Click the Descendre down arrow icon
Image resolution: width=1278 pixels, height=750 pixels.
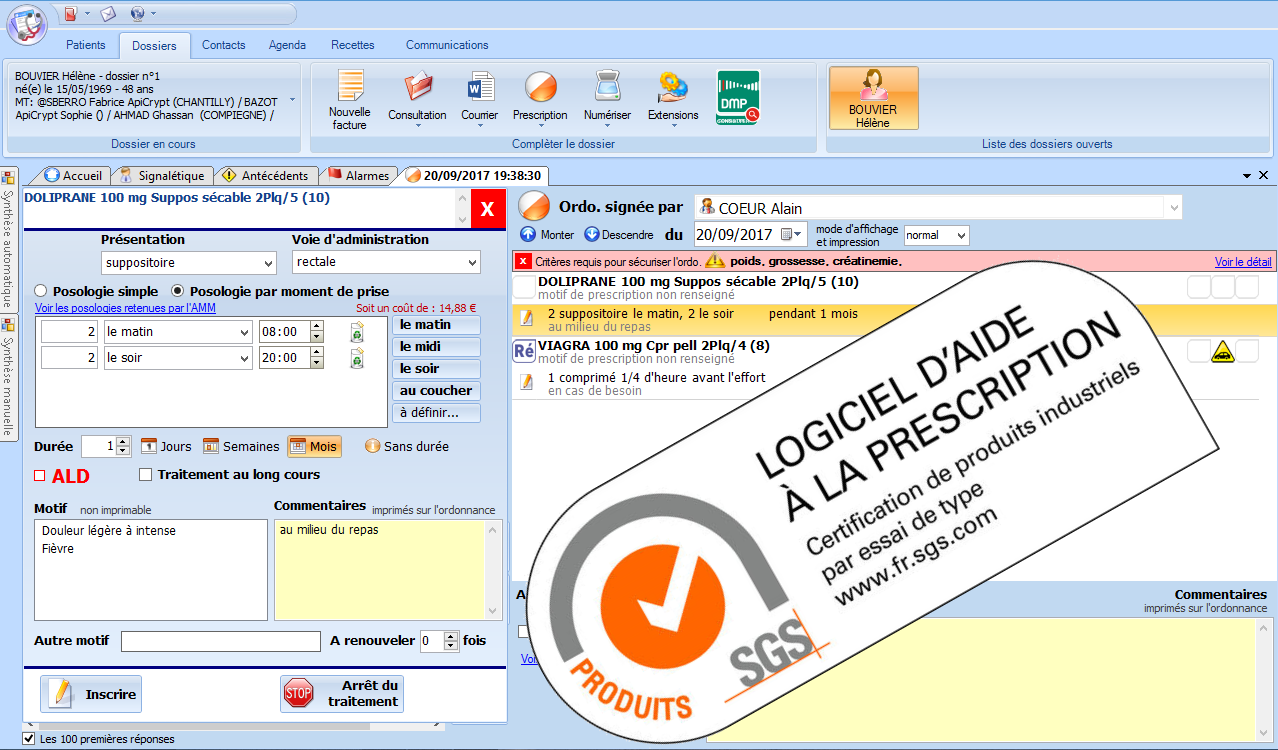click(591, 235)
